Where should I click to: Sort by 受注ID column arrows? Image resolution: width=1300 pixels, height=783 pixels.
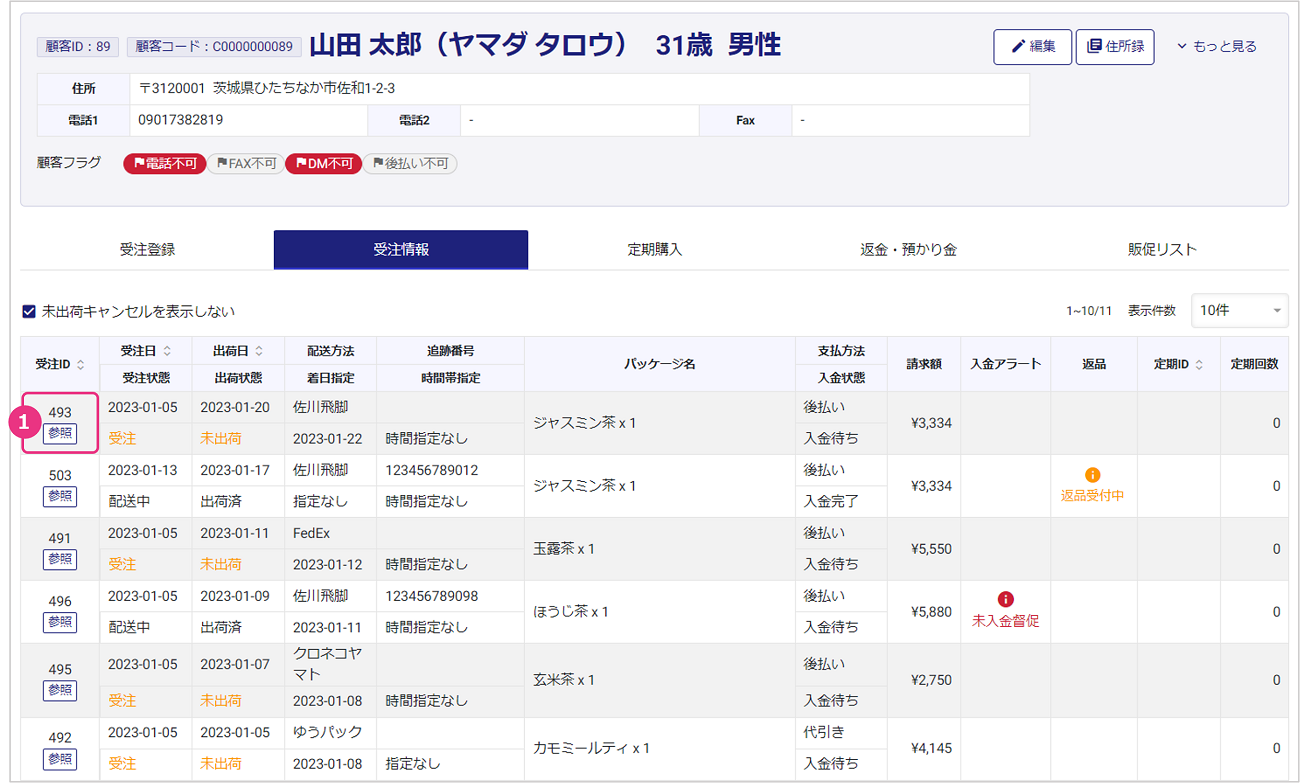pyautogui.click(x=81, y=365)
